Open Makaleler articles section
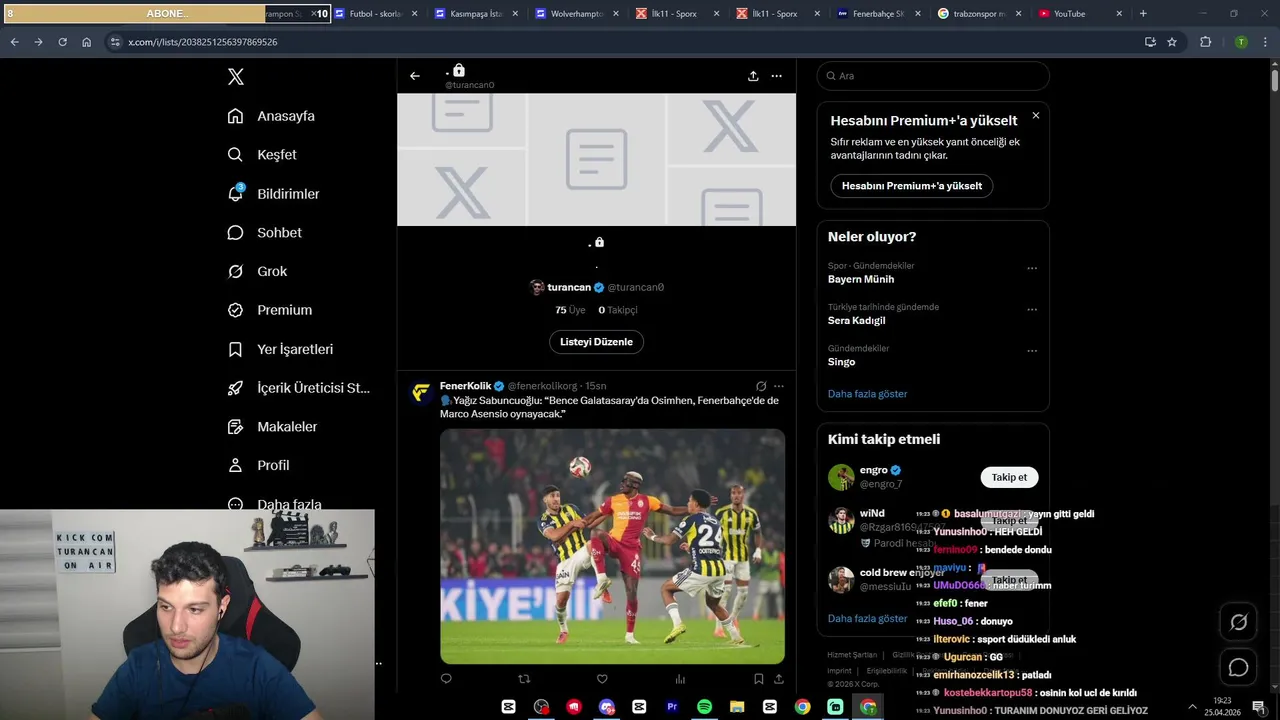 click(x=272, y=426)
